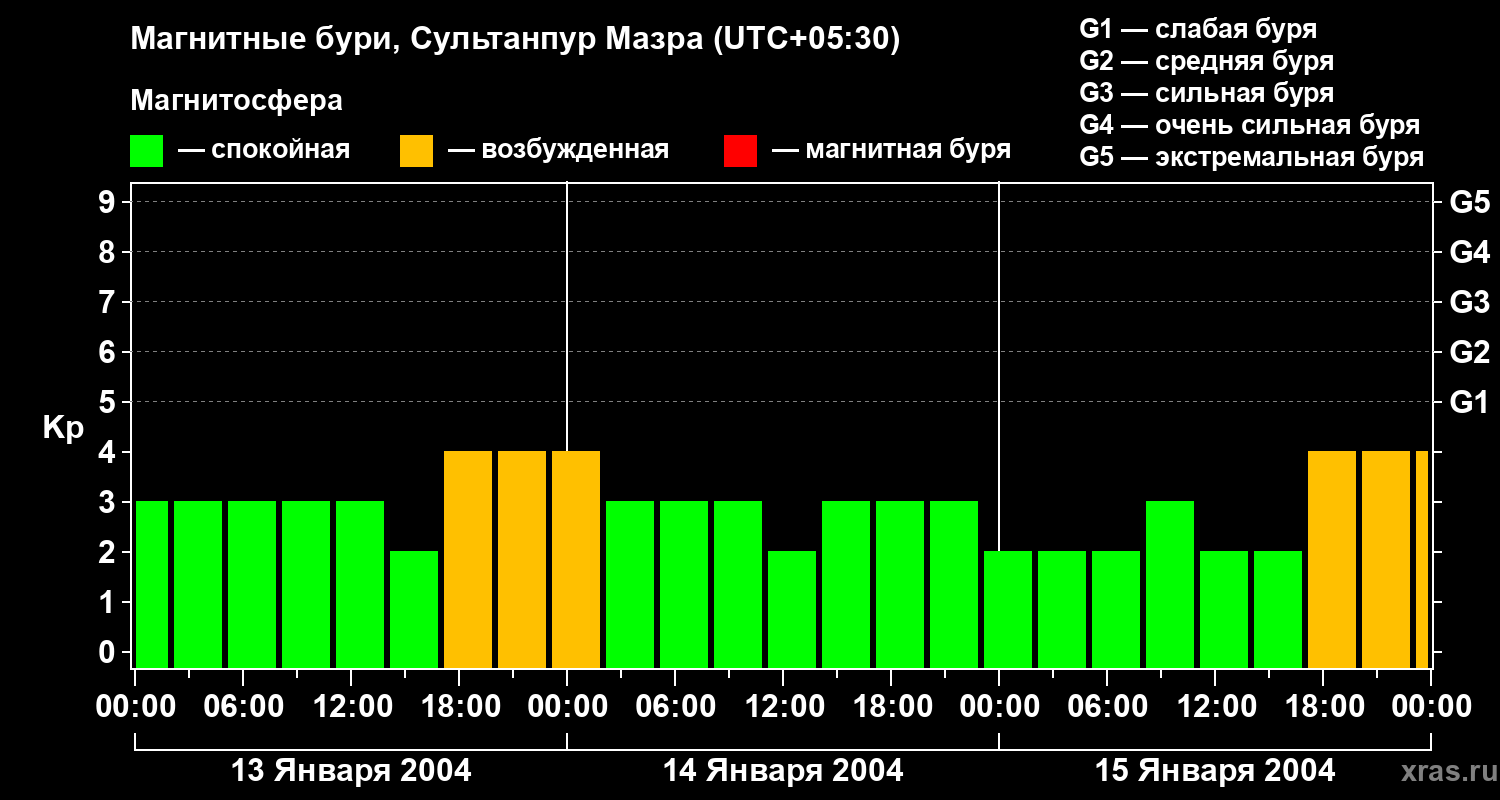Click the 06:00 time label for 13 Января
This screenshot has width=1500, height=800.
pos(243,706)
